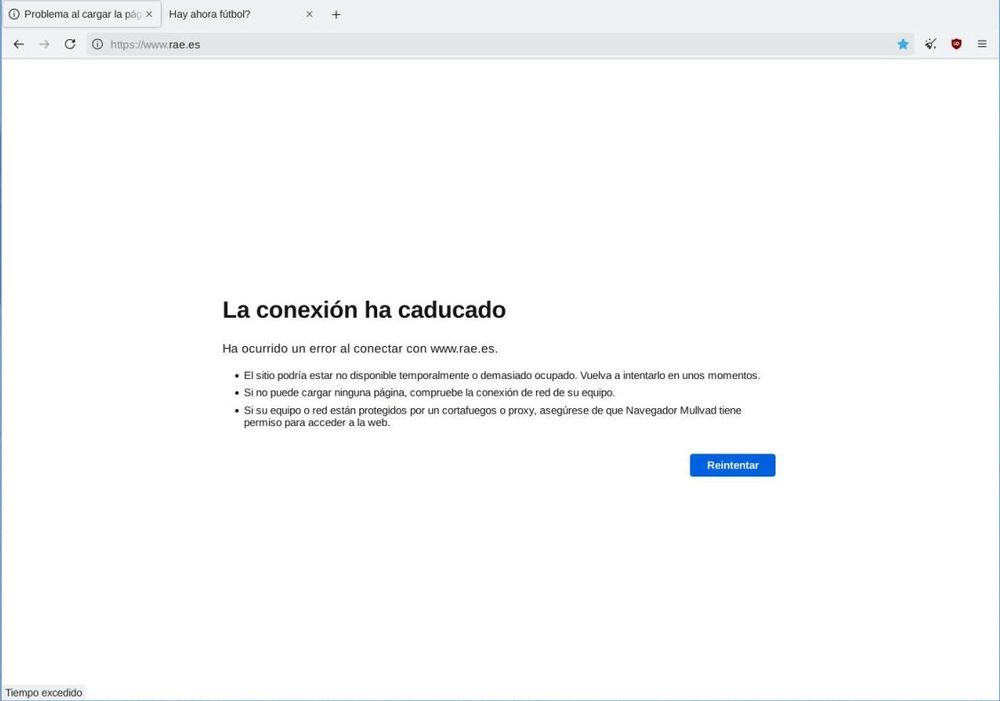Viewport: 1000px width, 701px height.
Task: Open site information via the circled-i icon
Action: (96, 44)
